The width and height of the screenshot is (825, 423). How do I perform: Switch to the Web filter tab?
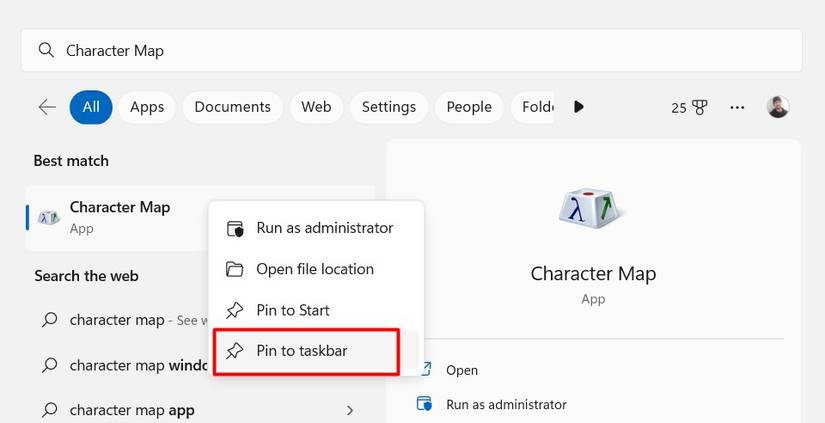tap(316, 107)
